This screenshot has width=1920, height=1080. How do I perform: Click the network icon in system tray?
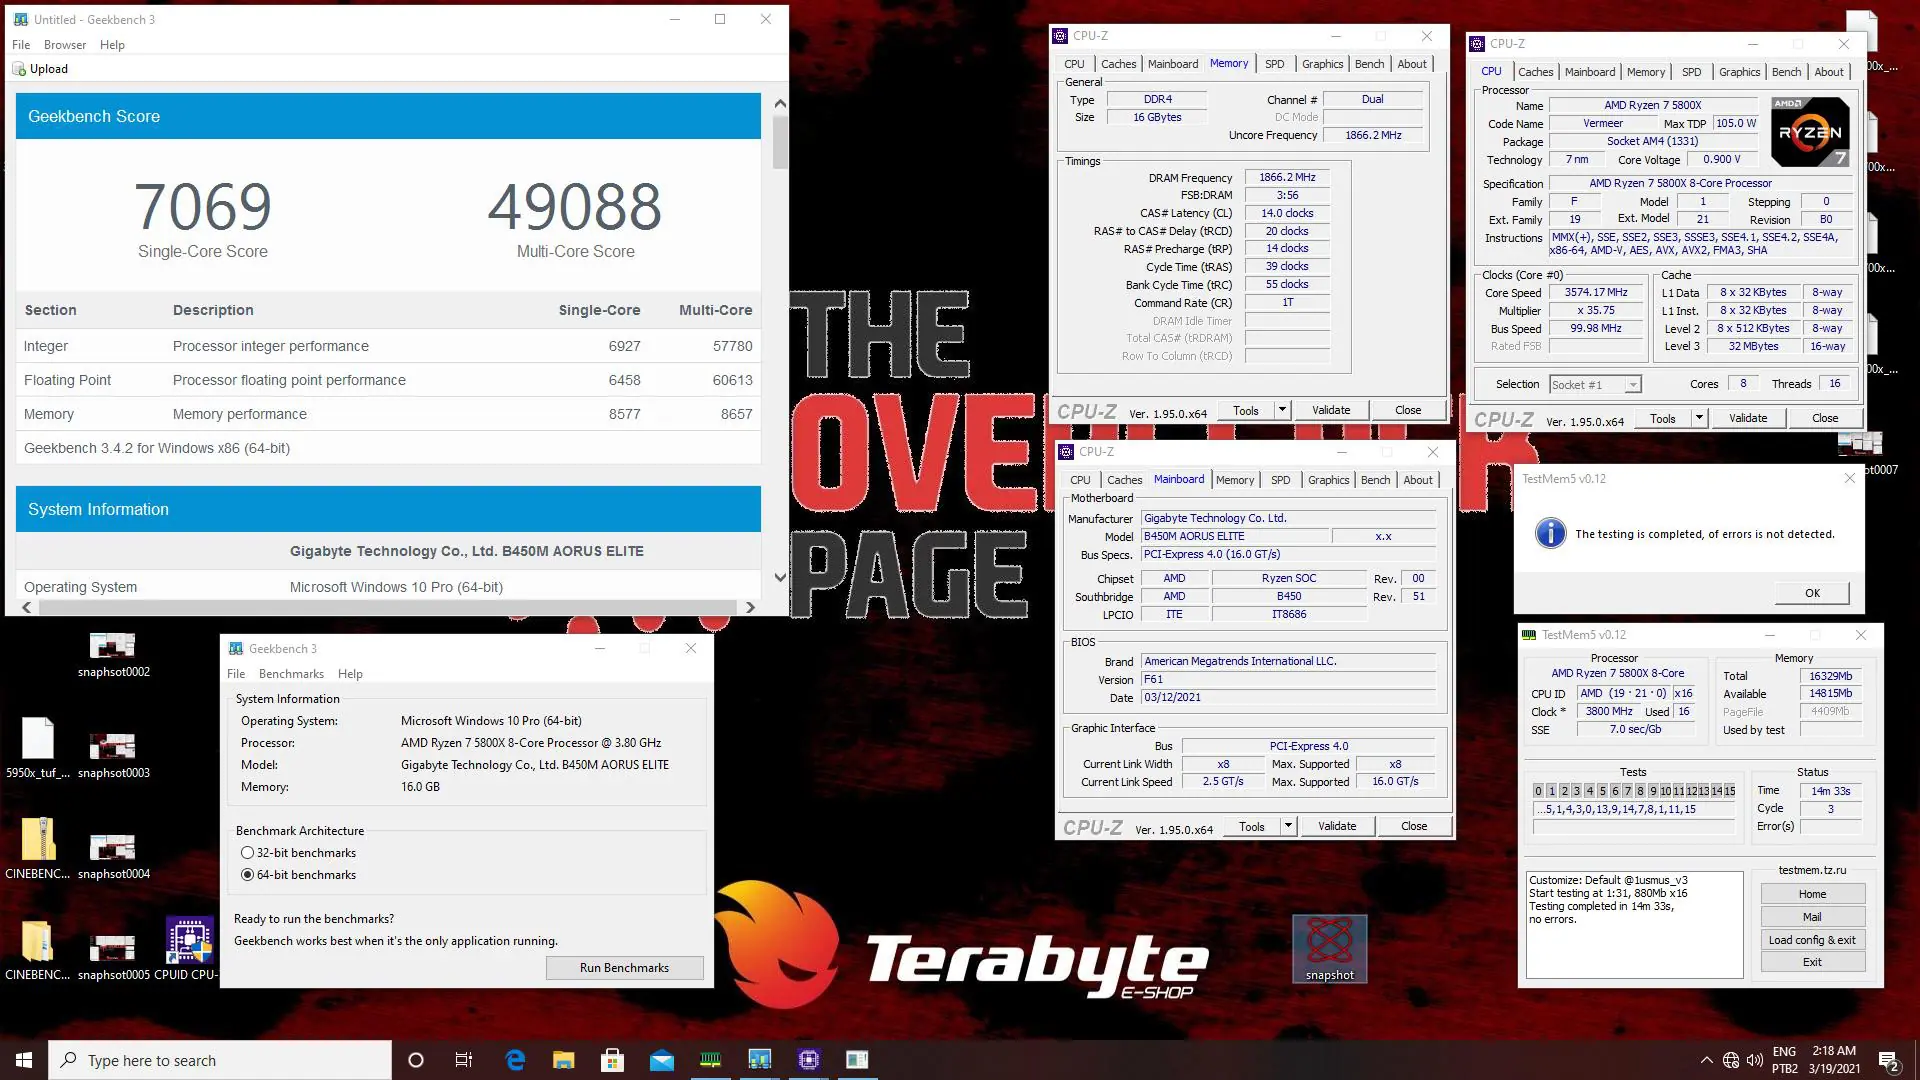point(1731,1060)
